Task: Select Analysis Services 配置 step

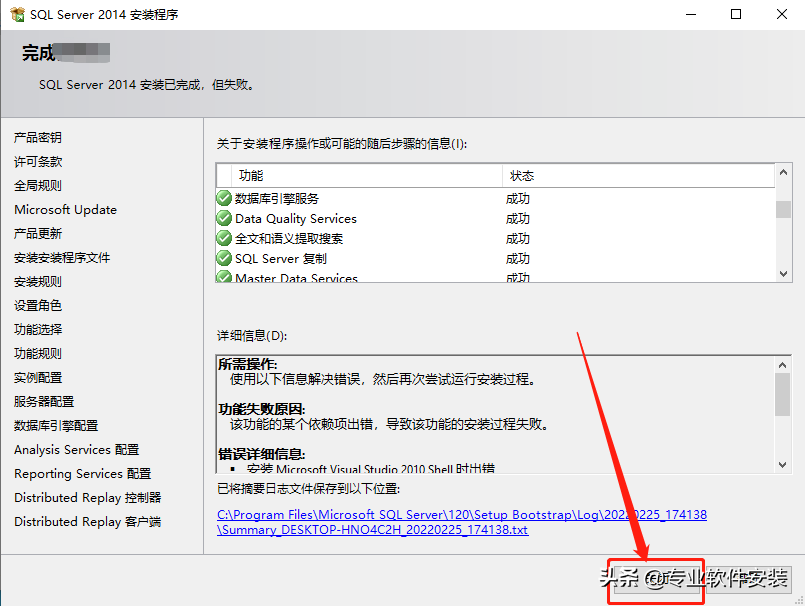Action: pyautogui.click(x=76, y=450)
